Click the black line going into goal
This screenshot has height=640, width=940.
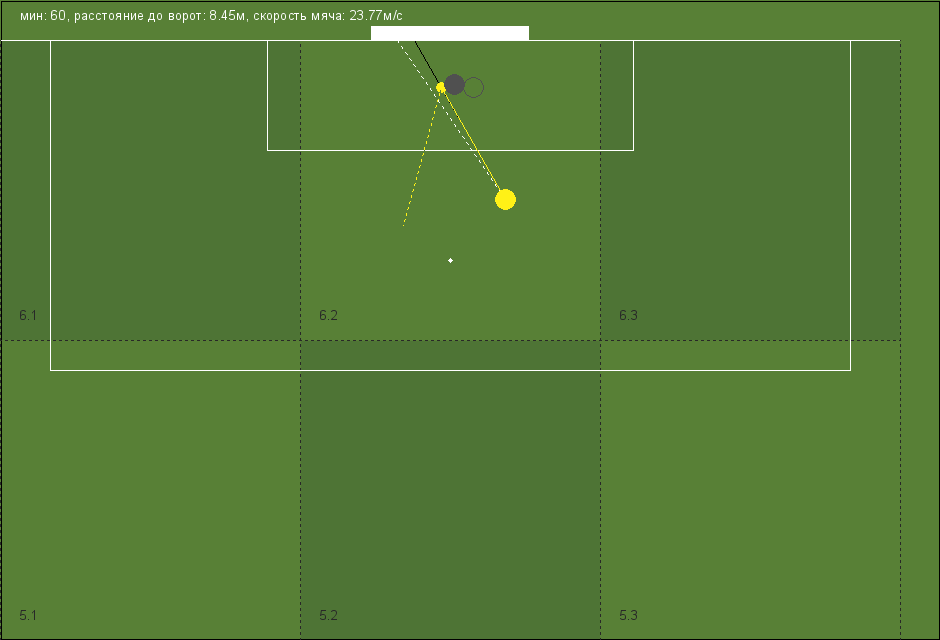[x=427, y=62]
